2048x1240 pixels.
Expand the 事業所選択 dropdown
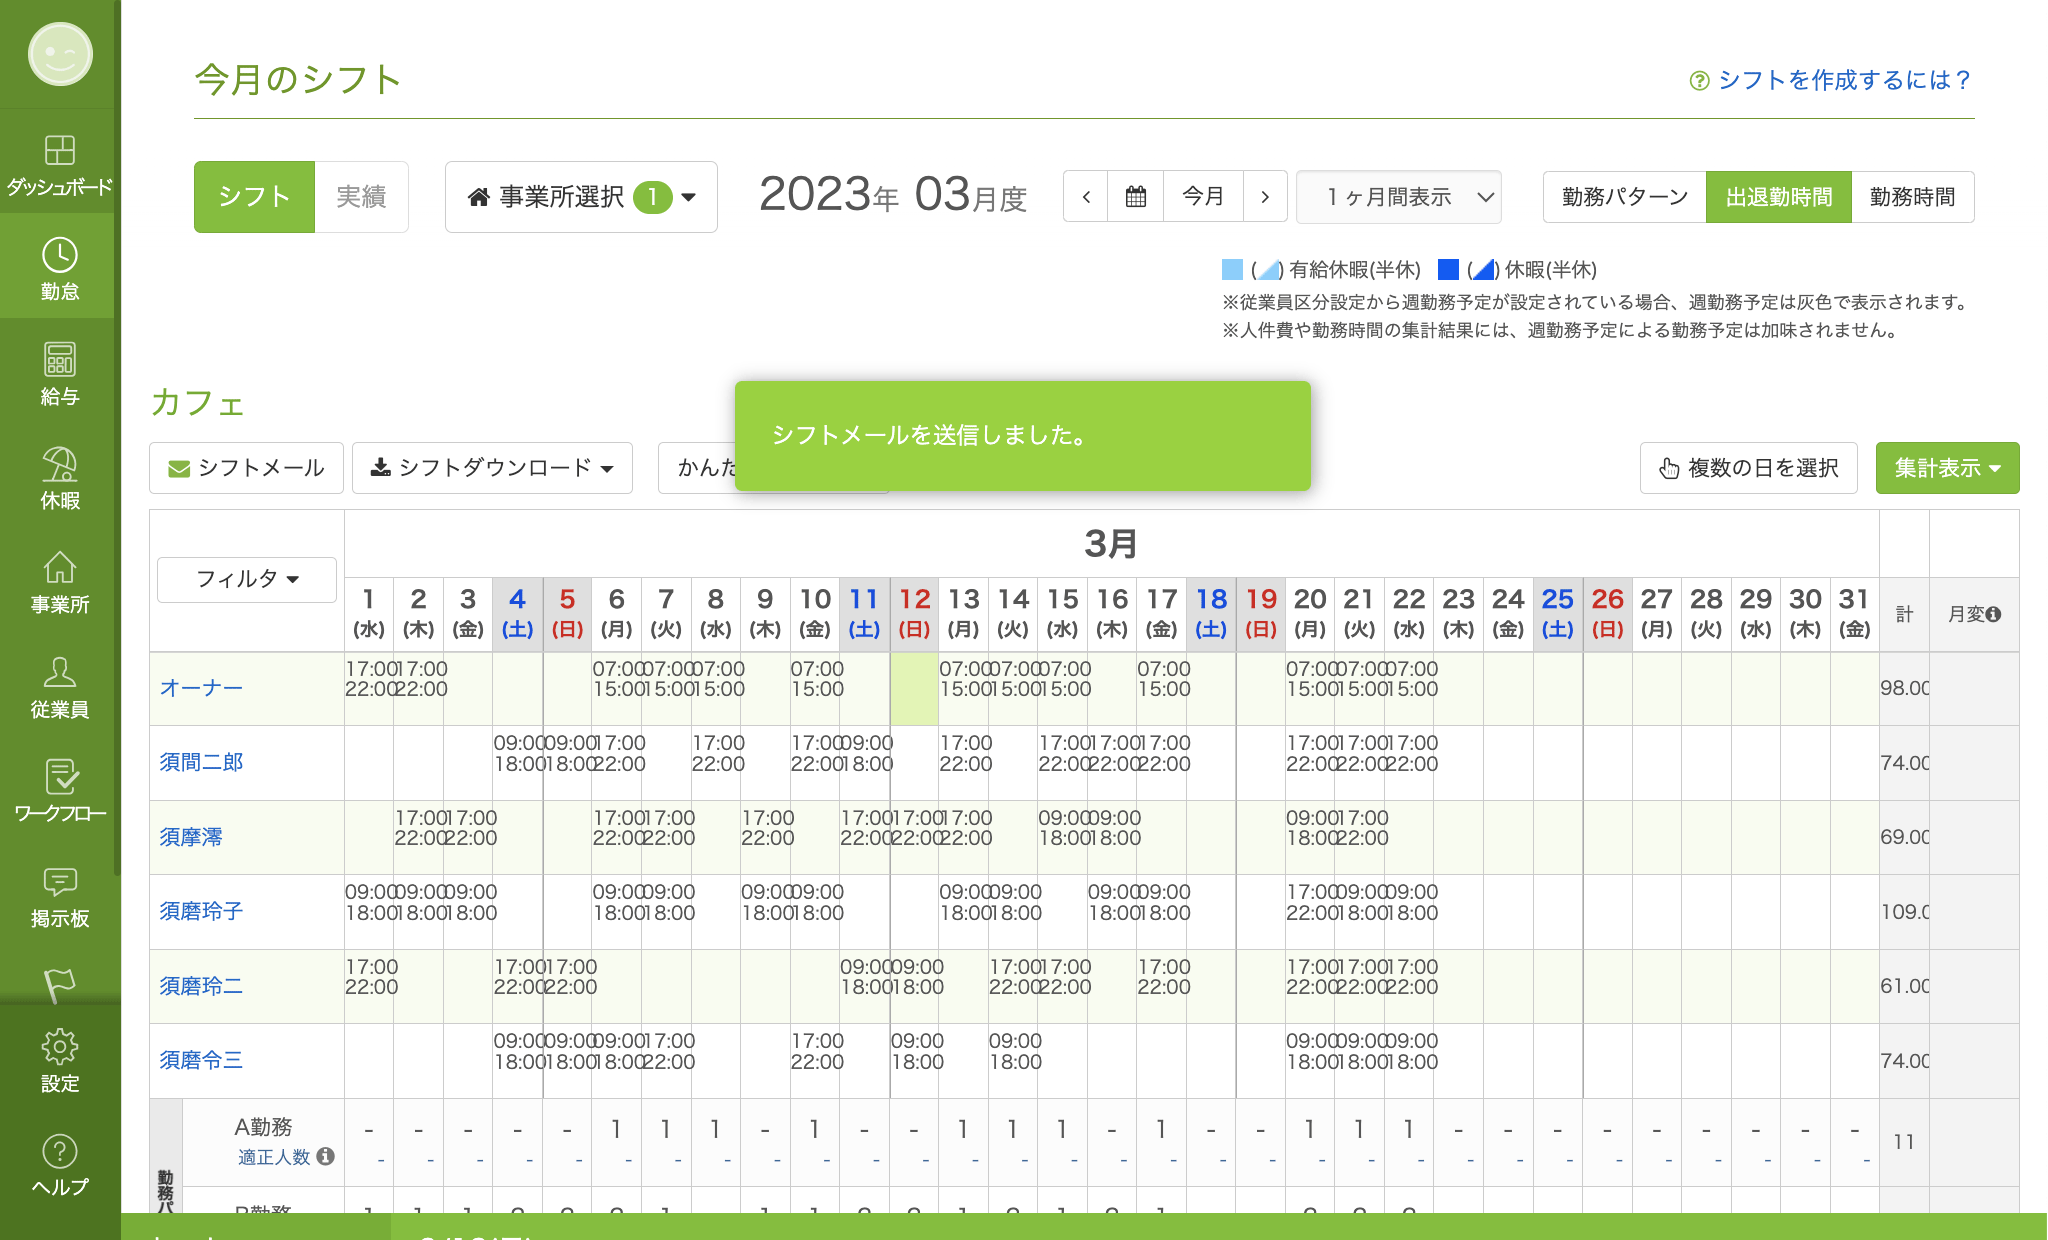[581, 197]
